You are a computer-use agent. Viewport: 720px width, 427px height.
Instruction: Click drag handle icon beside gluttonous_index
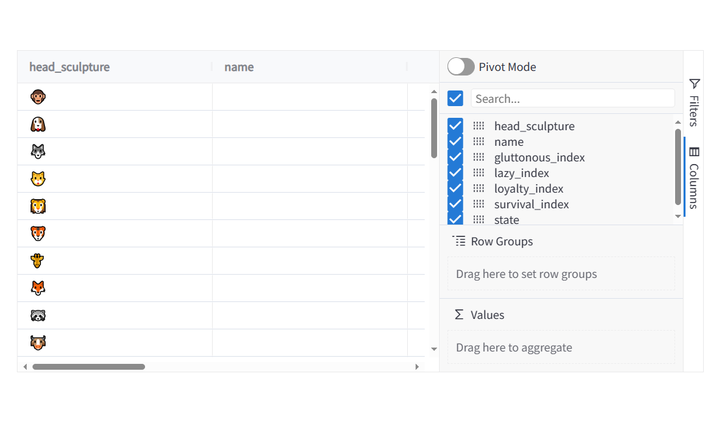(x=478, y=157)
